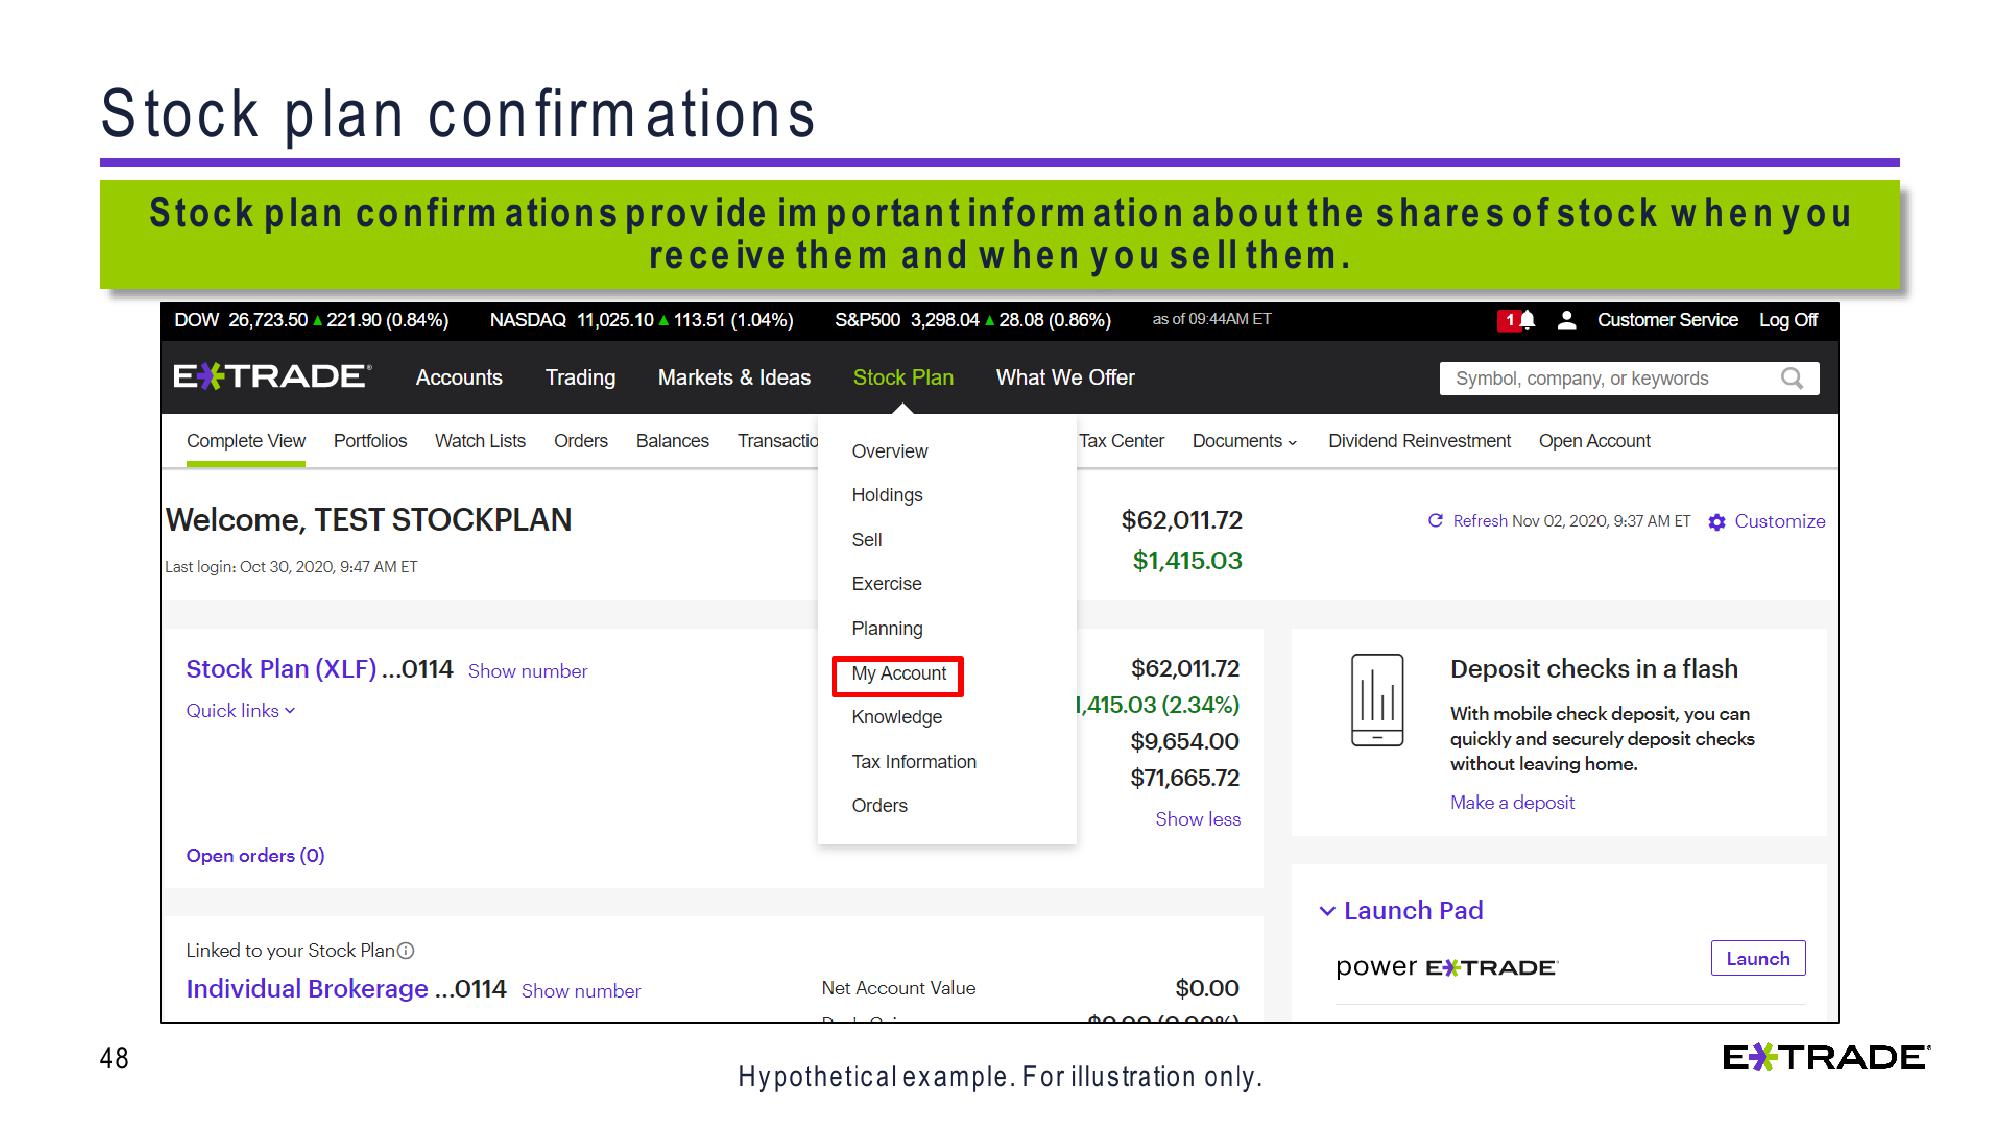Click the Power E*TRADE logo
Screen dimensions: 2000x1124
click(x=1446, y=967)
